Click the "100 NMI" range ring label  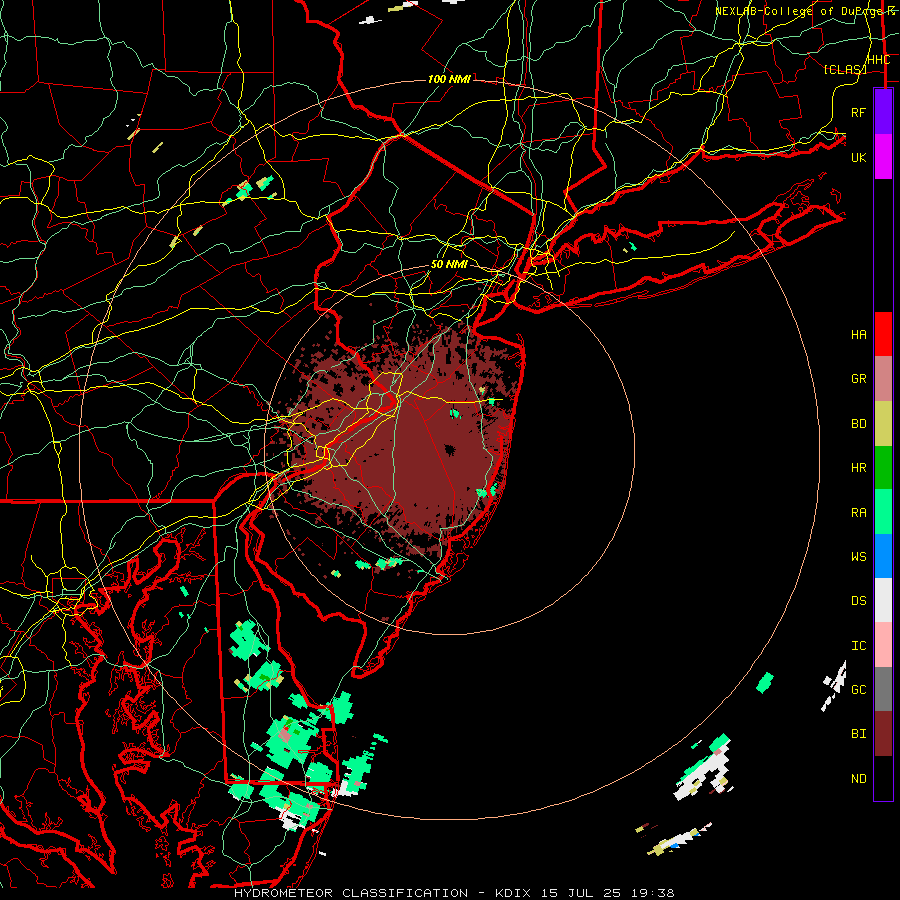tap(449, 79)
